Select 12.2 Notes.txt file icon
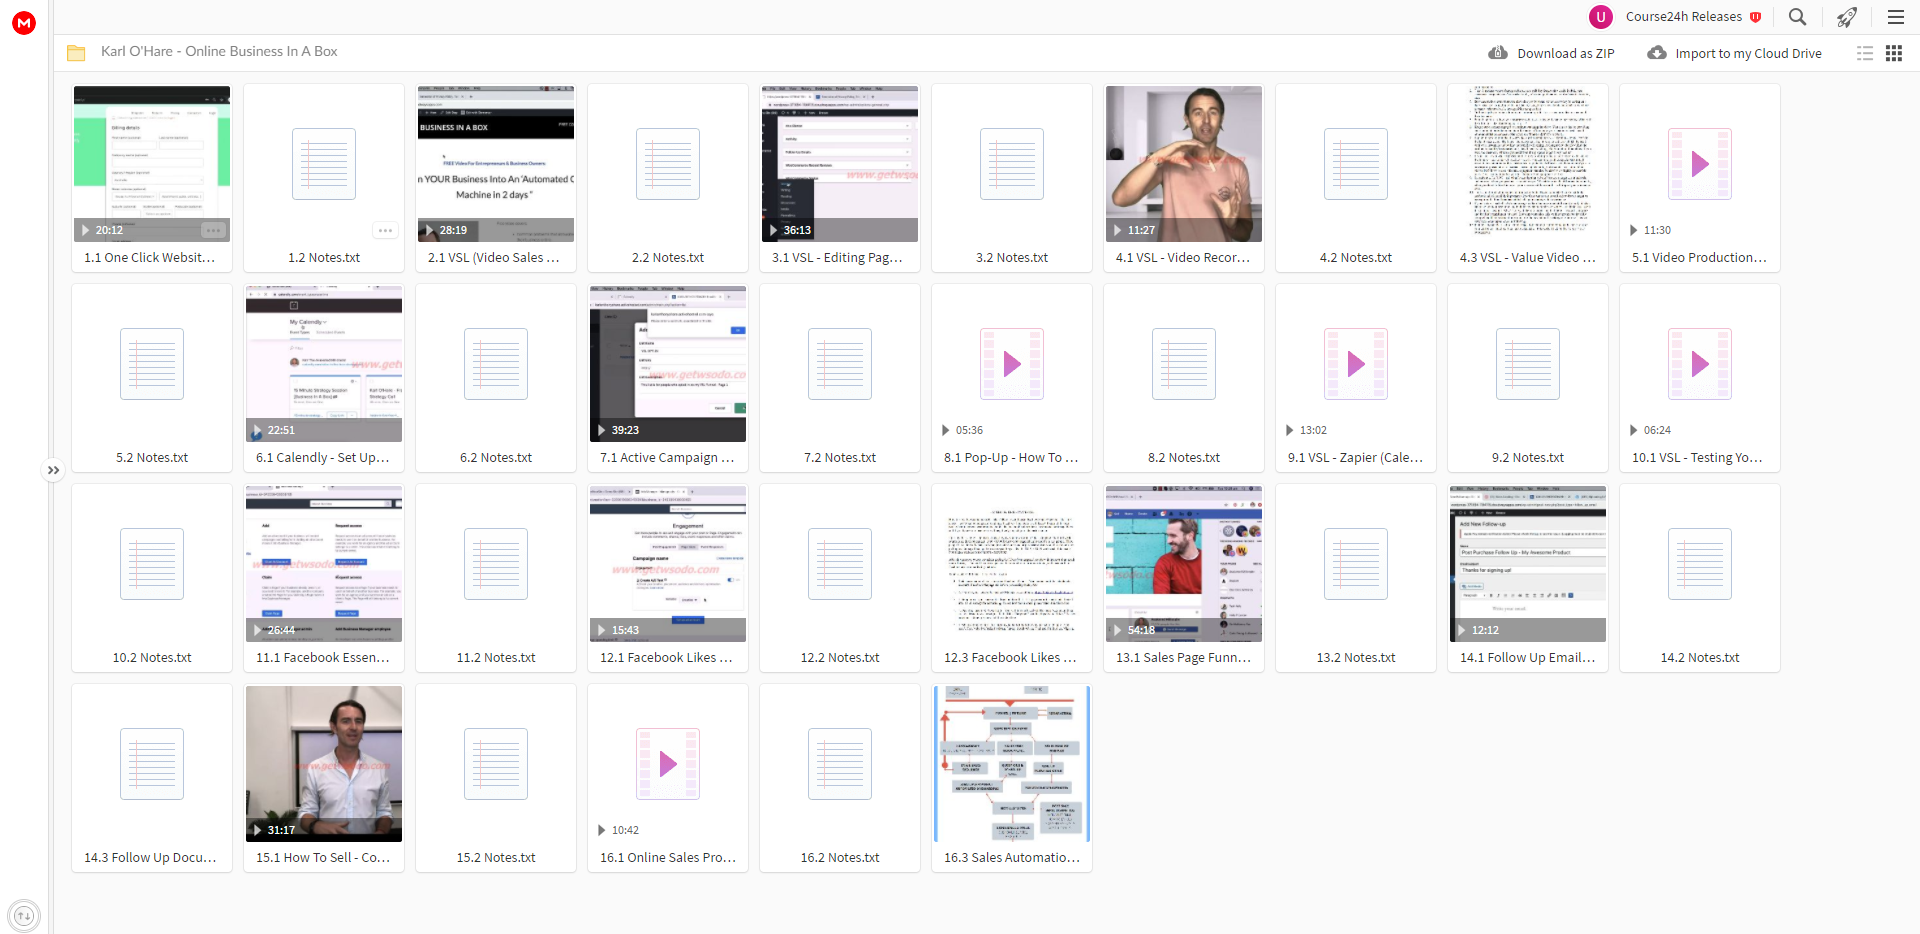This screenshot has height=934, width=1920. 840,564
